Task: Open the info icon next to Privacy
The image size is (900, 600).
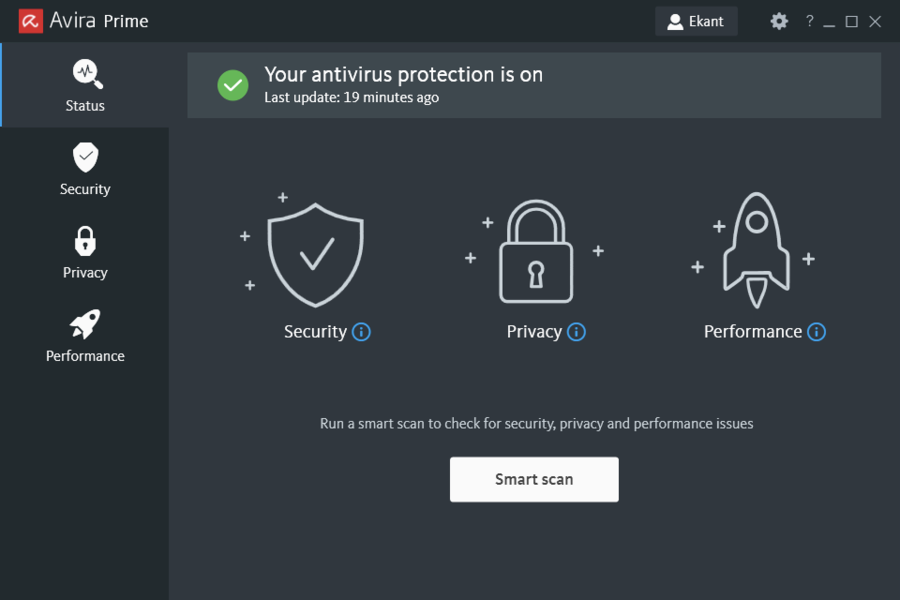Action: [x=579, y=331]
